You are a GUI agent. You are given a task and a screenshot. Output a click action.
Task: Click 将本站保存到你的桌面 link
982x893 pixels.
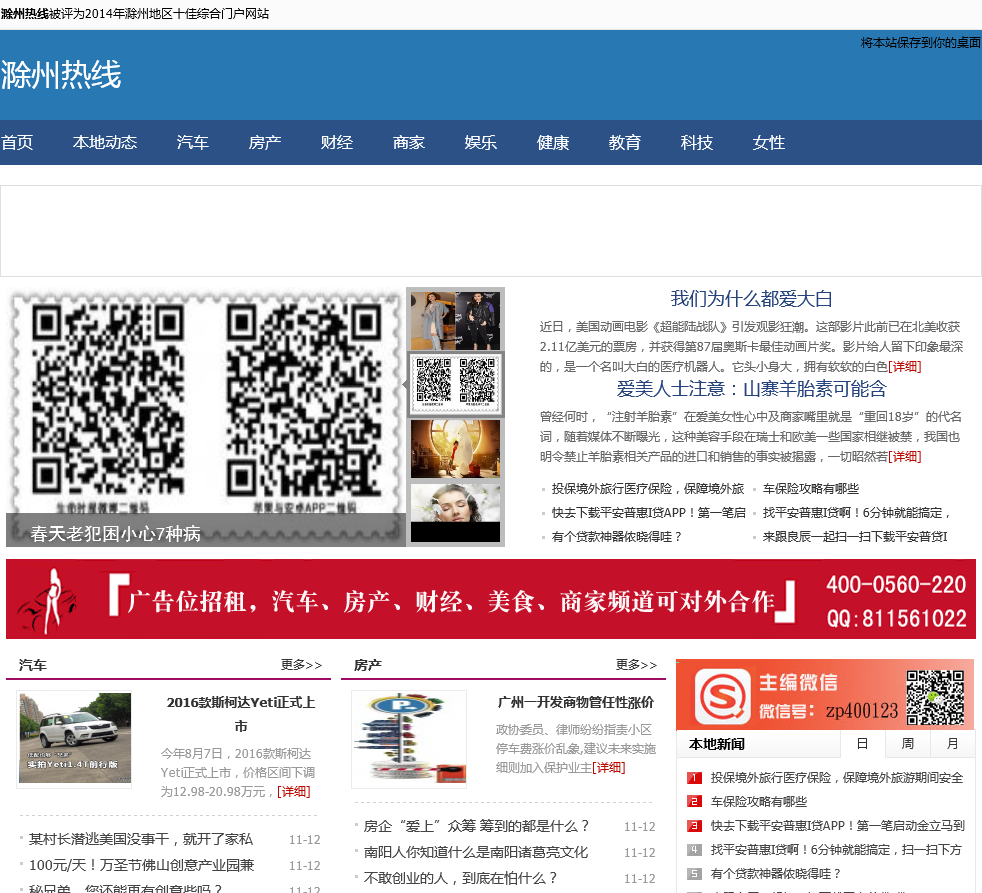click(921, 43)
